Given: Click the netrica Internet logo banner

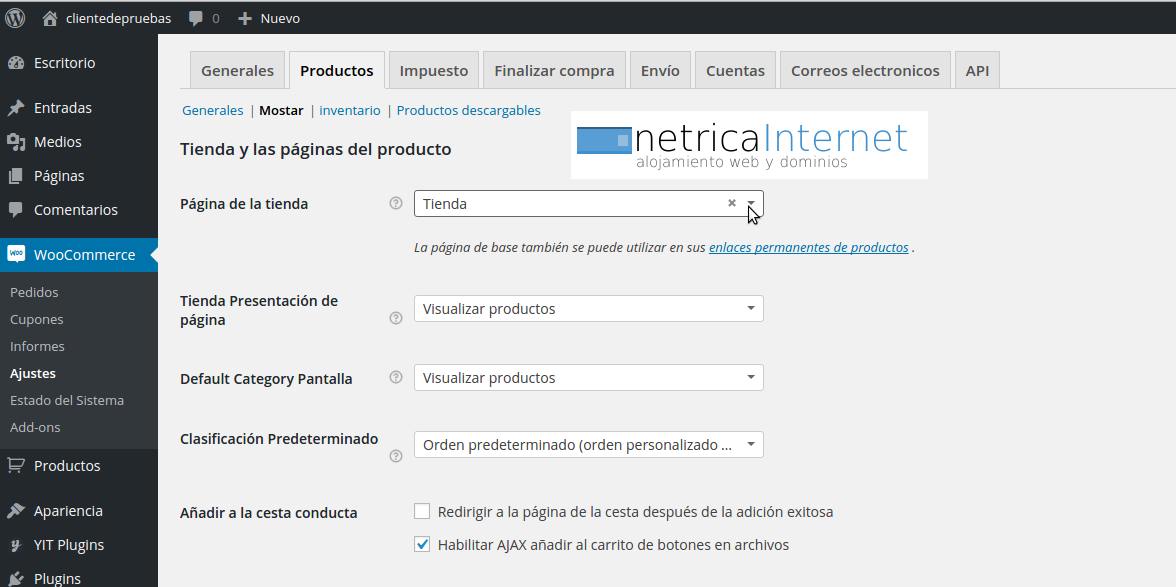Looking at the screenshot, I should point(749,145).
